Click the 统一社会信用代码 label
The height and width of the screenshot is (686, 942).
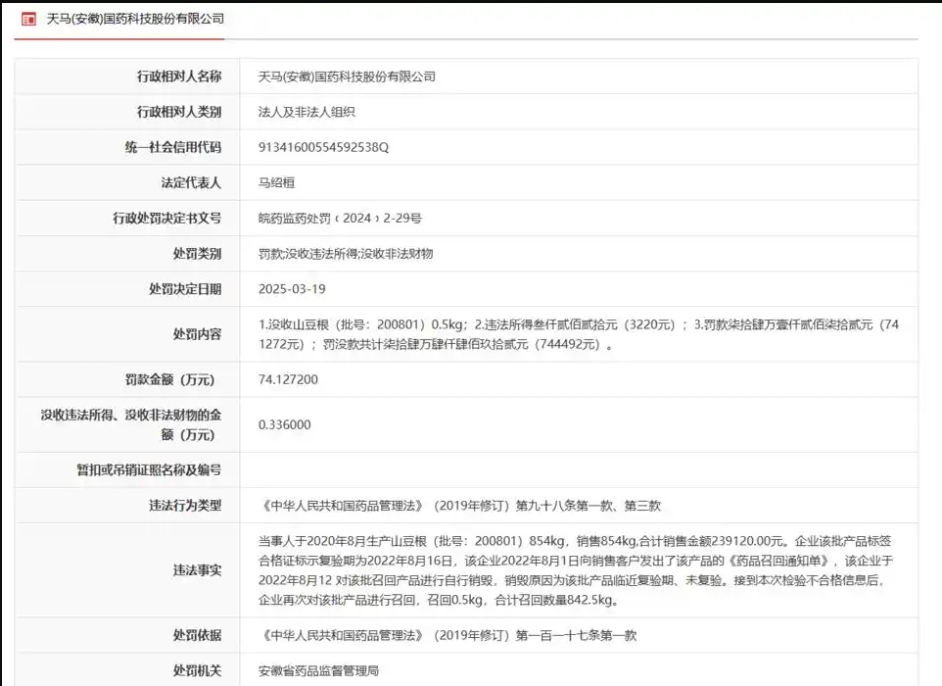tap(173, 147)
